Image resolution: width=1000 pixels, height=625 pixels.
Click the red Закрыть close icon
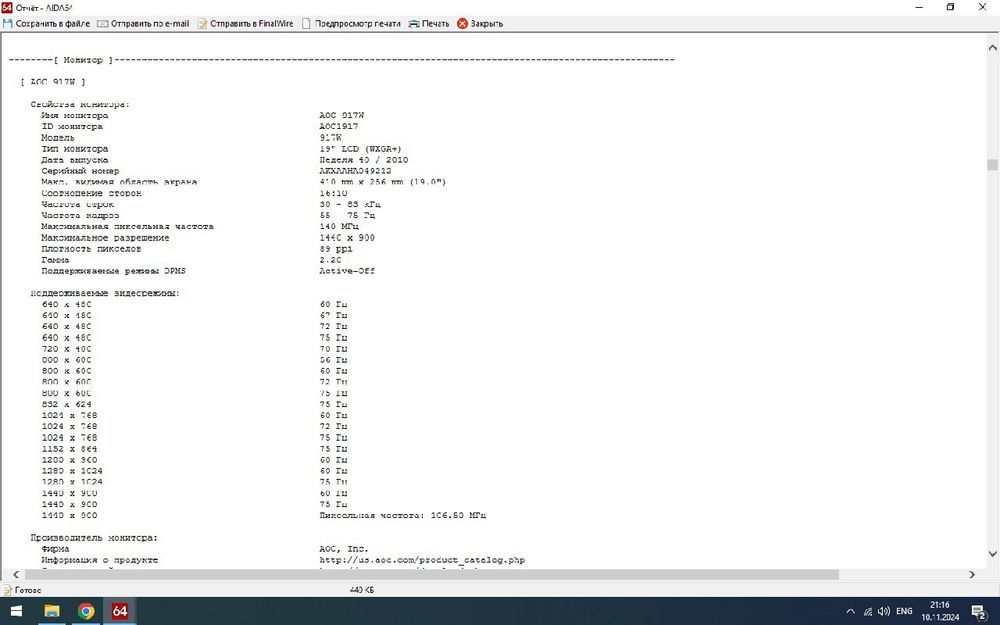[x=462, y=24]
